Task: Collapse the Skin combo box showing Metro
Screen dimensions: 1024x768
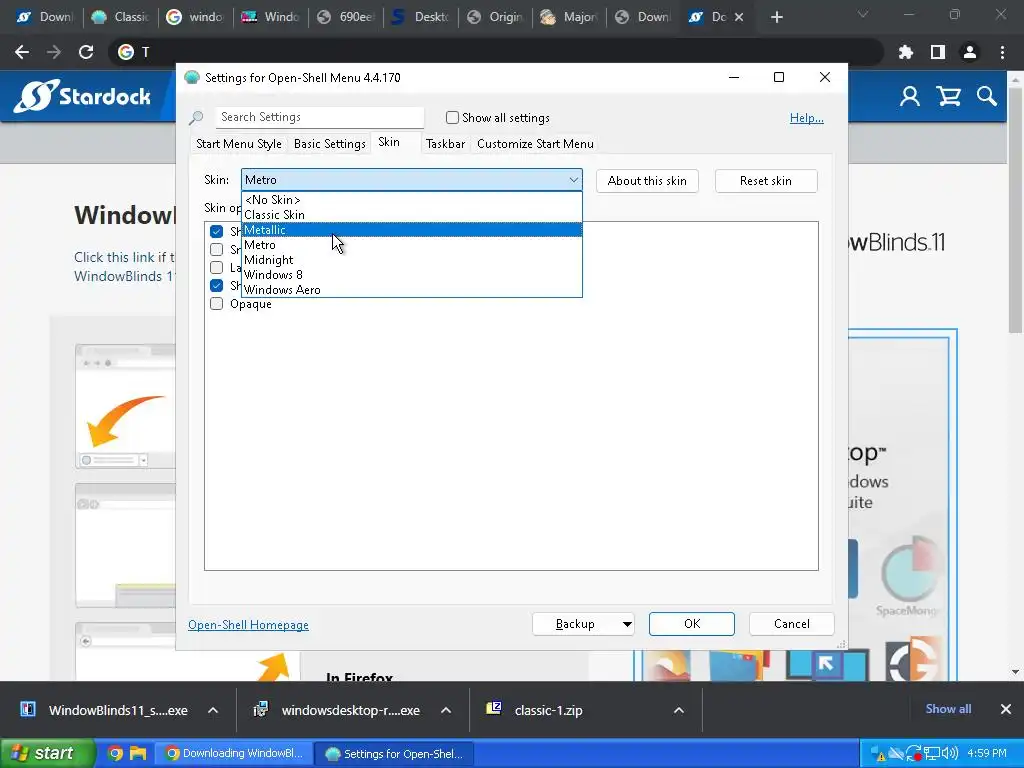Action: tap(411, 180)
